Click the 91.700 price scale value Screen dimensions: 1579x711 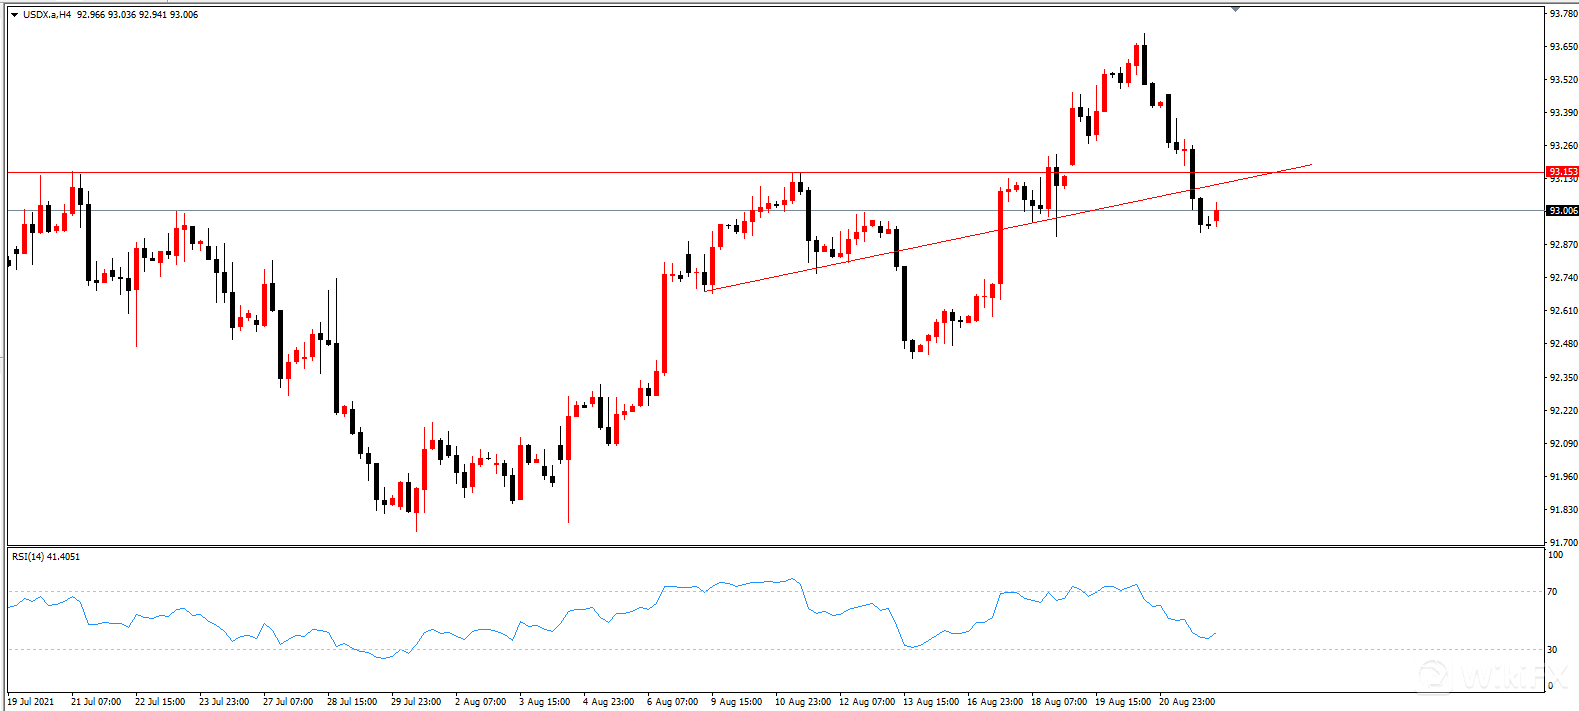(1563, 543)
